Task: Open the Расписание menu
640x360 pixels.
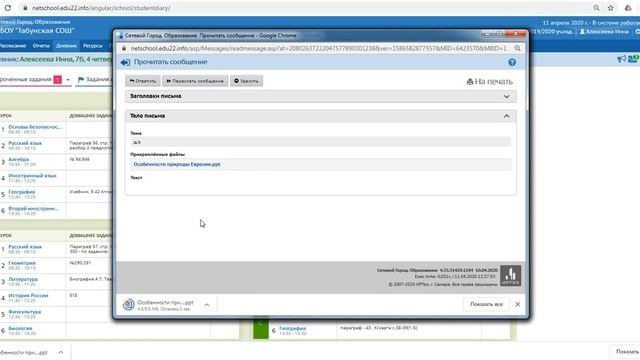Action: pos(12,46)
